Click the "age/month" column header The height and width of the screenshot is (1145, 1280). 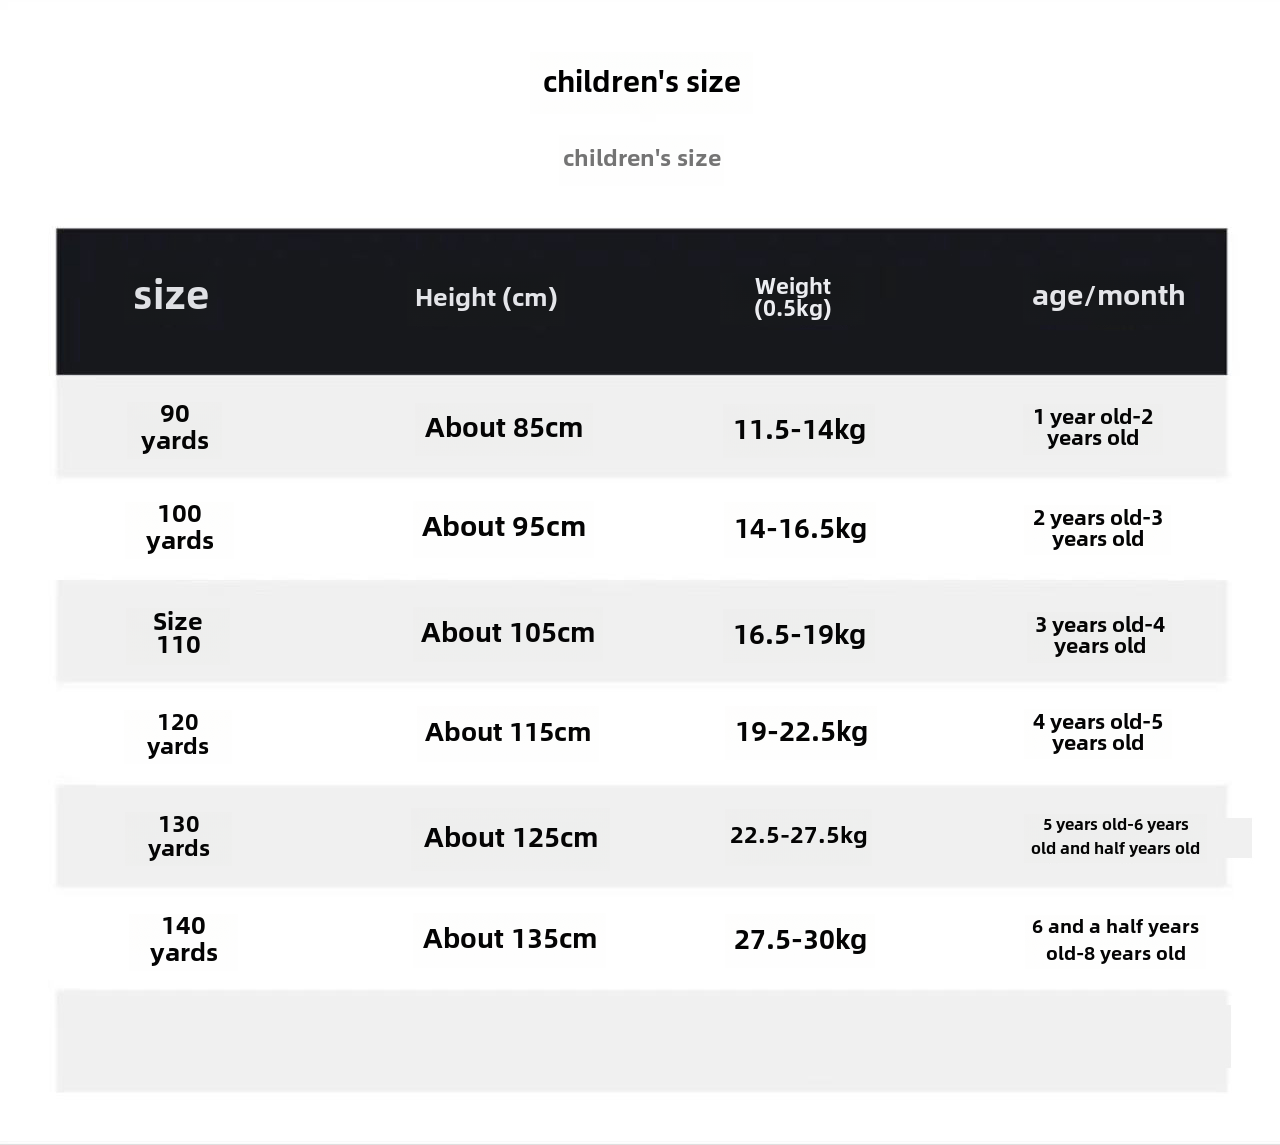point(1108,296)
